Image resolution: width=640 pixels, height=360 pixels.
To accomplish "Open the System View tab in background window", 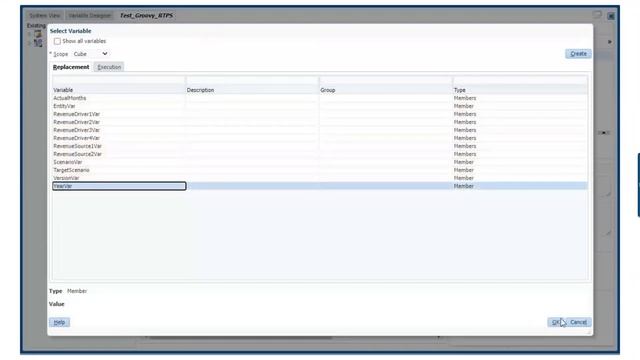I will 45,16.
